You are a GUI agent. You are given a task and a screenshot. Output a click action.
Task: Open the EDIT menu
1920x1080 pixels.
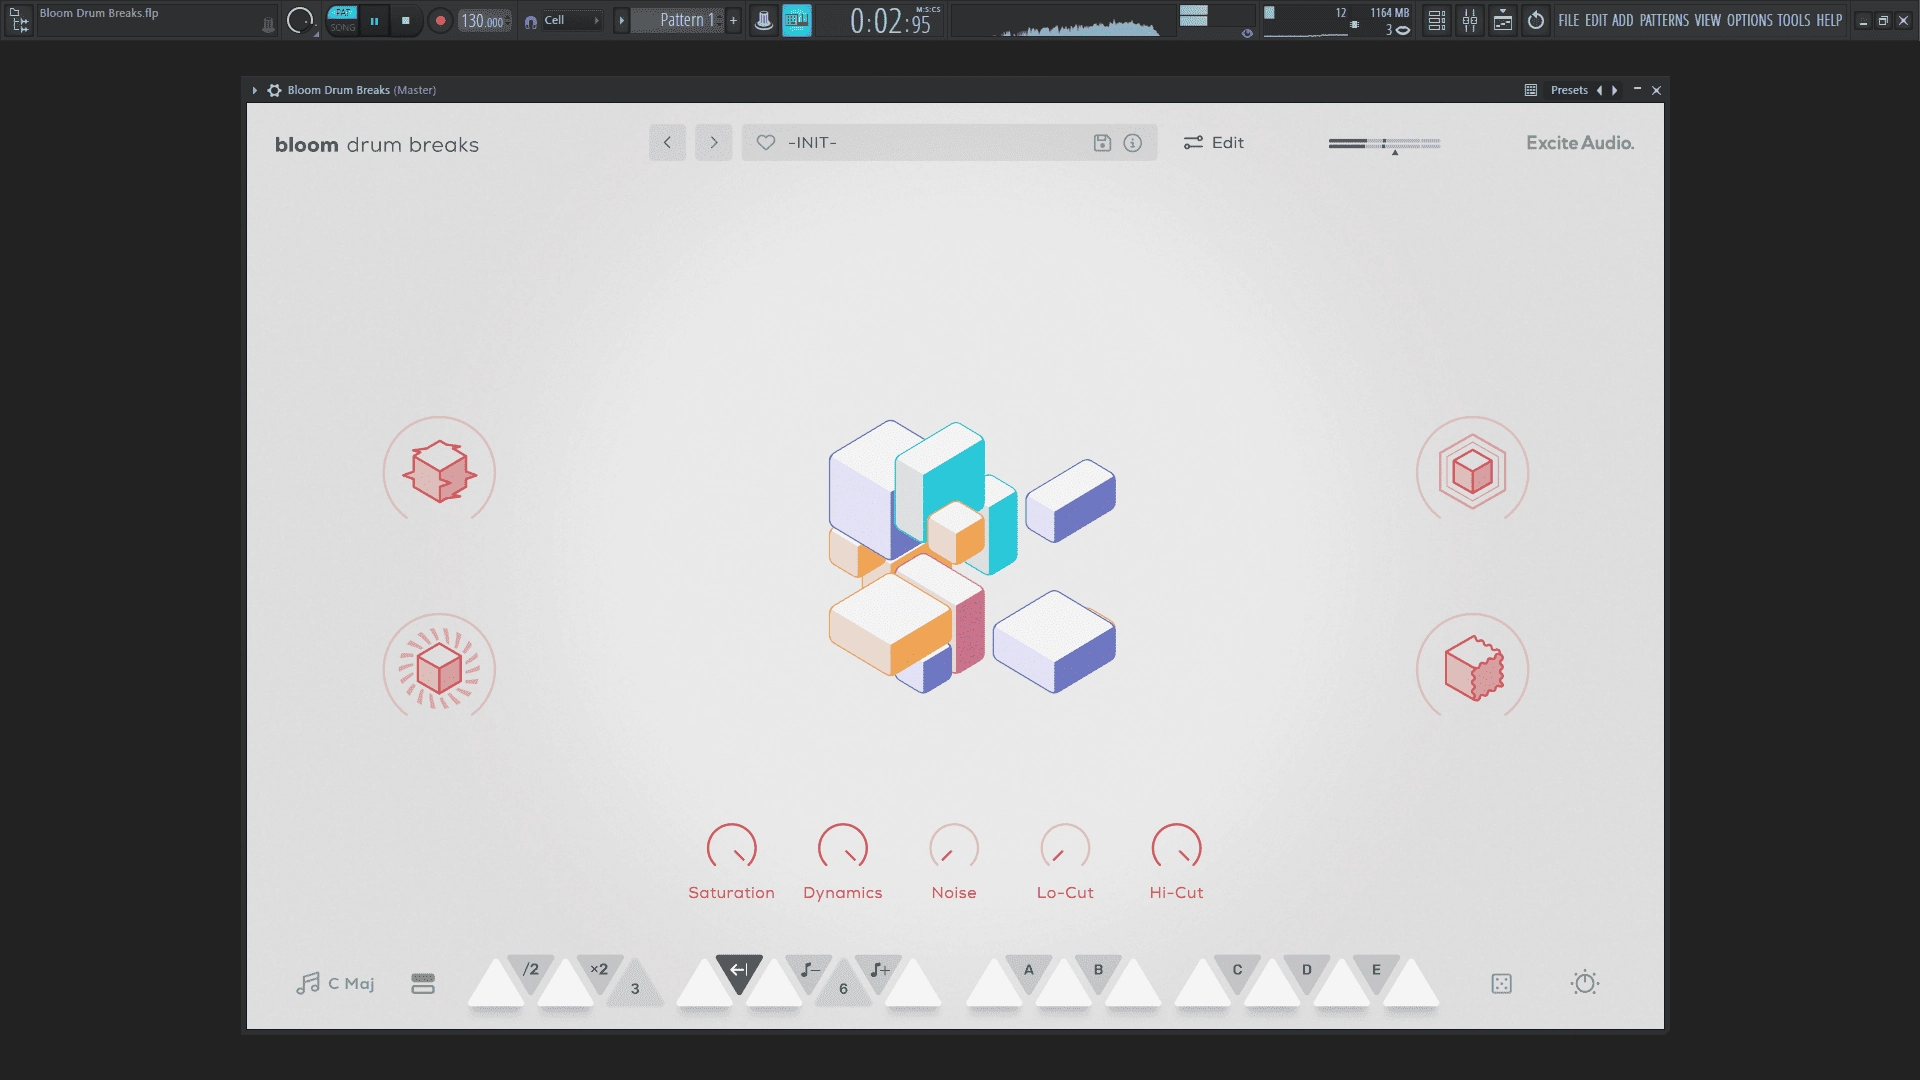(x=1596, y=20)
